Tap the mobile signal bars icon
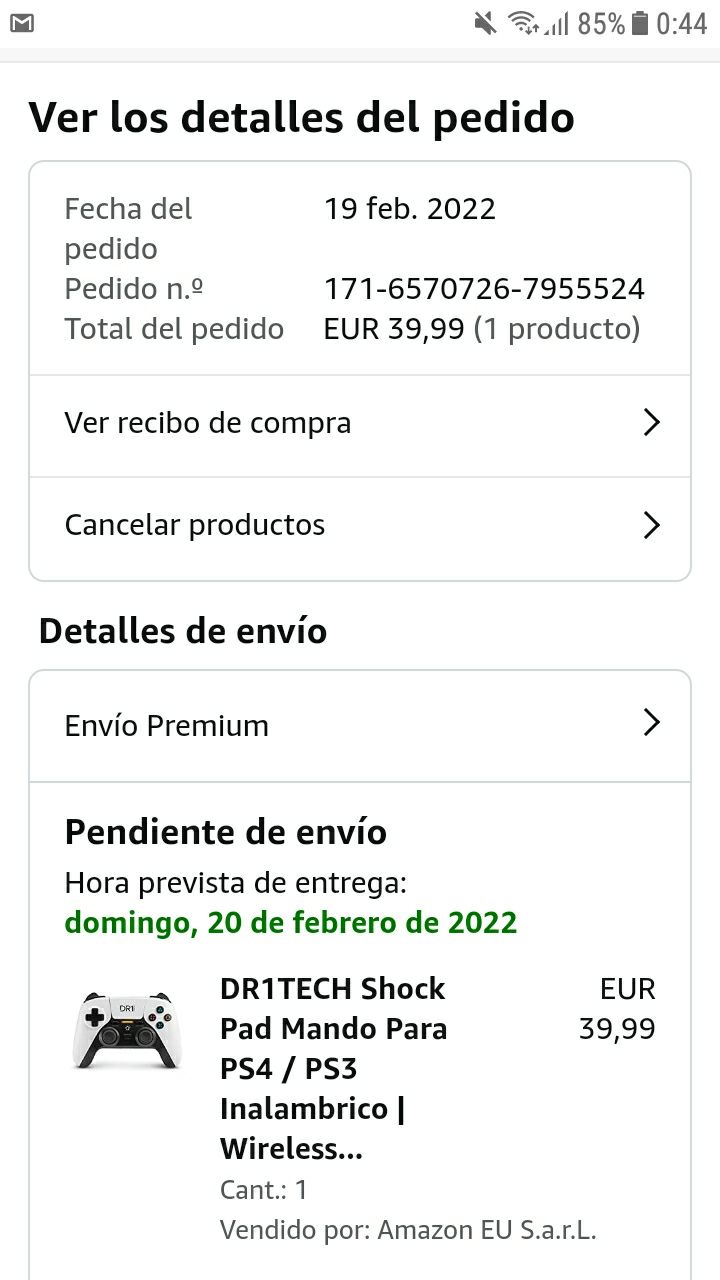This screenshot has width=720, height=1280. click(x=556, y=23)
